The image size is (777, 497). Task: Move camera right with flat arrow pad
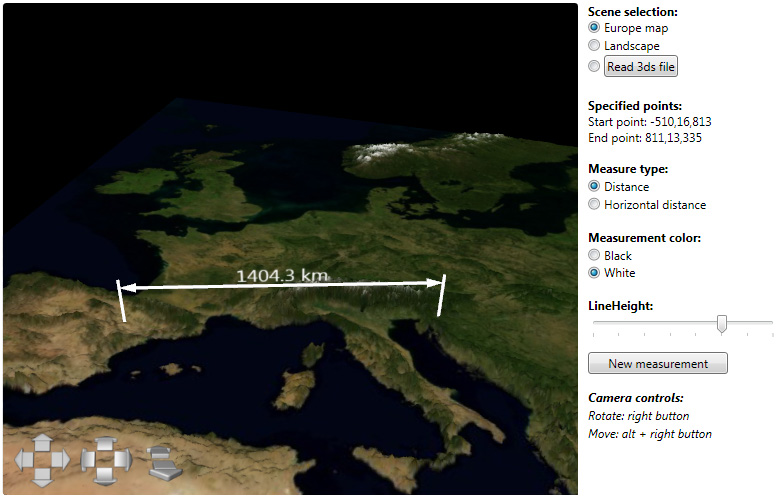point(60,460)
